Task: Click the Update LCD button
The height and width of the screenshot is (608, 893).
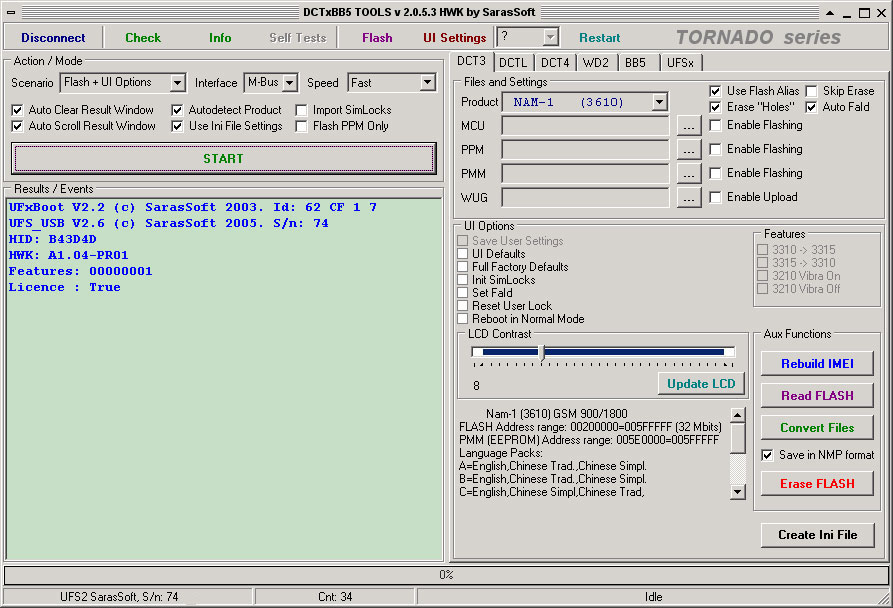Action: [x=701, y=384]
